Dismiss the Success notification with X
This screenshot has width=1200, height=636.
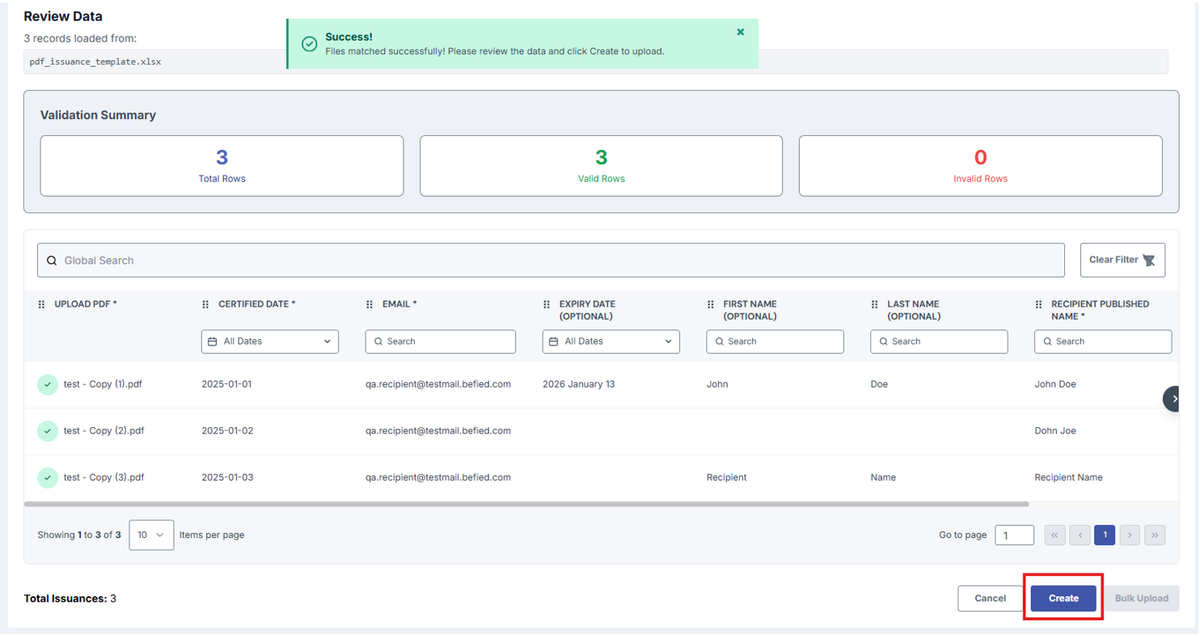(x=740, y=32)
